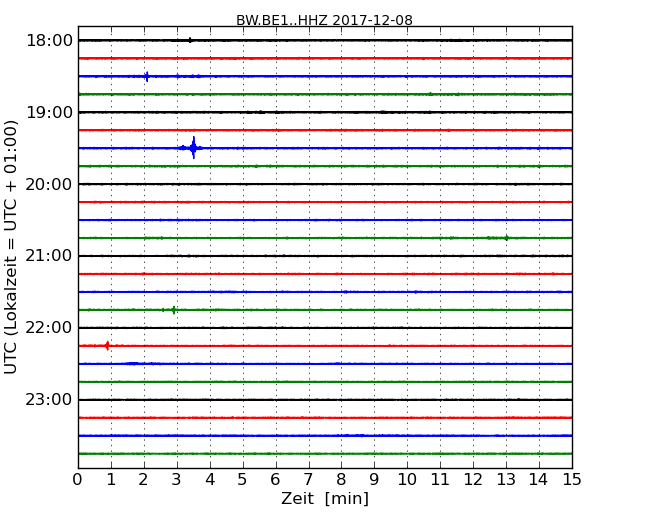The height and width of the screenshot is (520, 650).
Task: Click the 23:00 time label
Action: pos(49,399)
